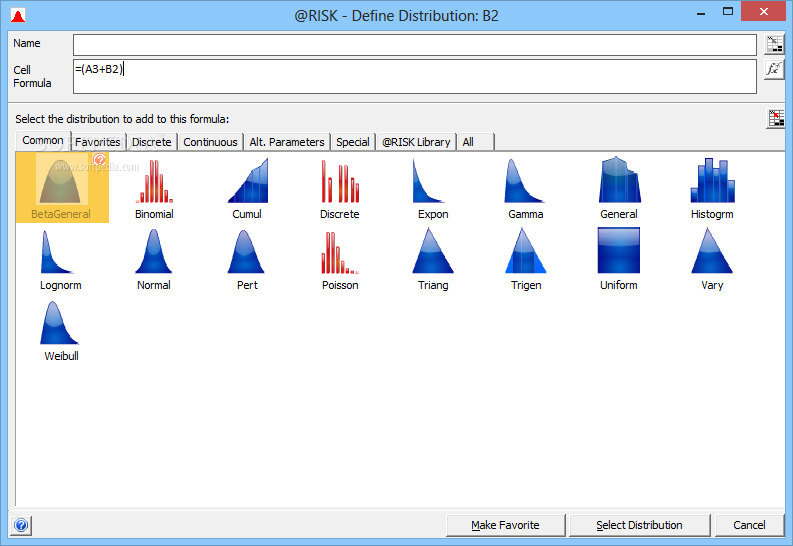Viewport: 793px width, 546px height.
Task: Select the Poisson distribution icon
Action: (340, 259)
